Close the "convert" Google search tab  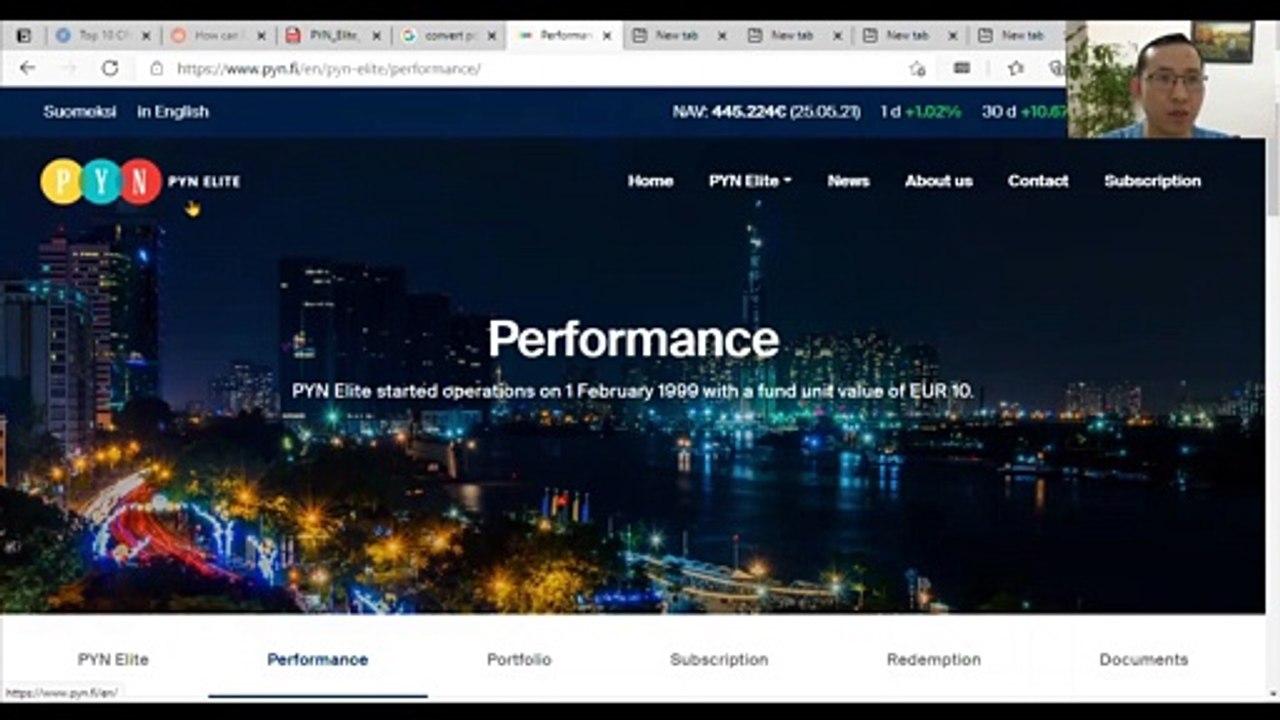point(492,35)
